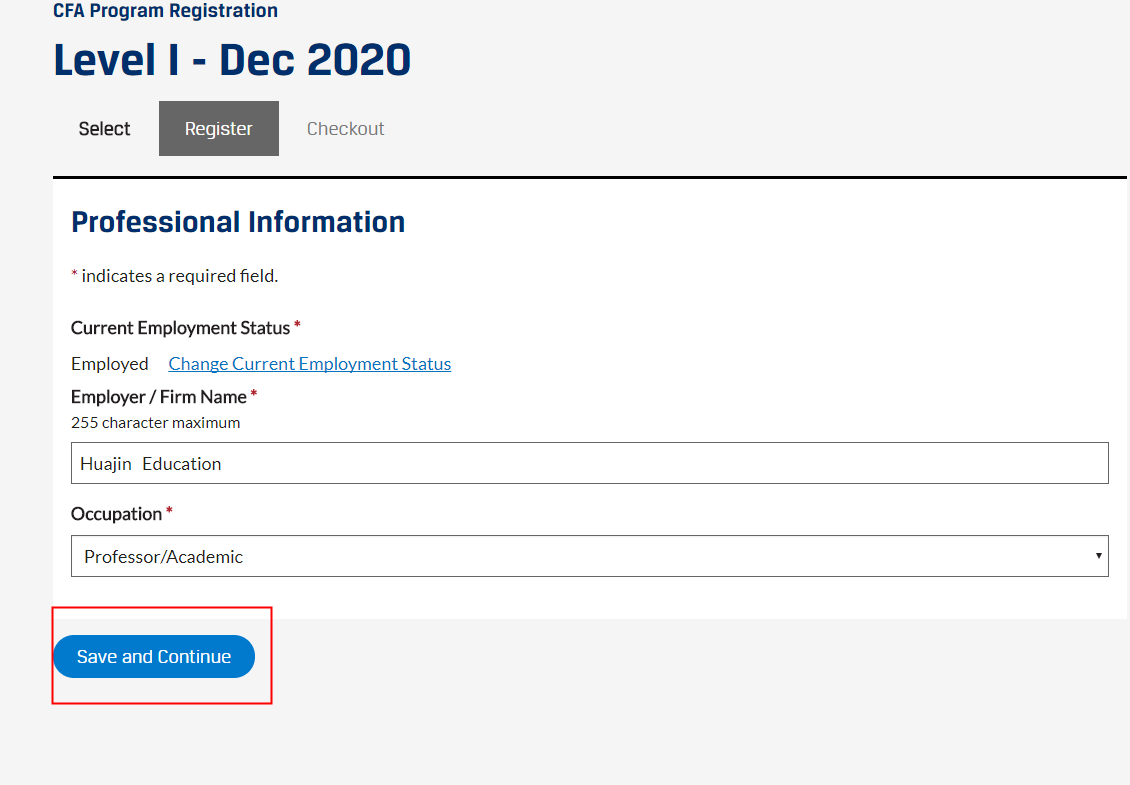Click the 'indicates a required field' note
This screenshot has height=785, width=1130.
pos(174,276)
